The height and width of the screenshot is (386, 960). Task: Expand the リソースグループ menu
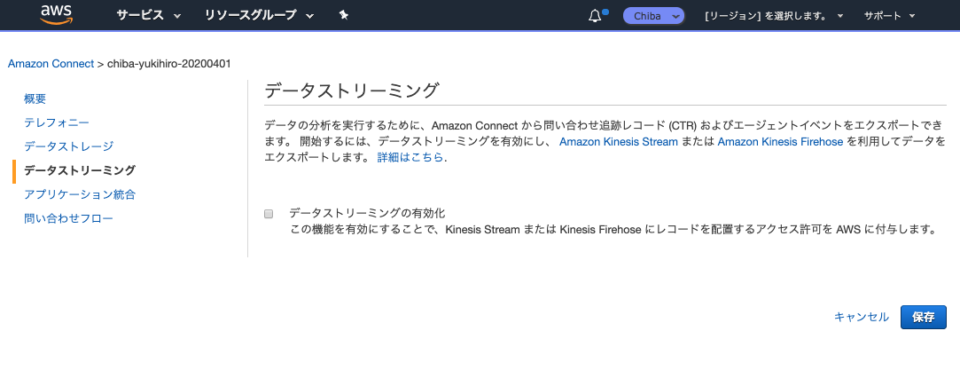259,15
